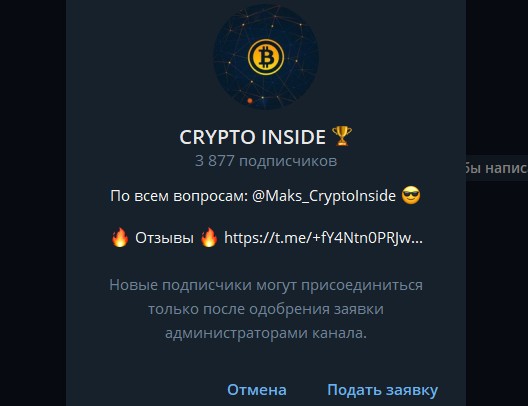Click the Подать заявку button
Screen dimensions: 528x406
pyautogui.click(x=383, y=390)
